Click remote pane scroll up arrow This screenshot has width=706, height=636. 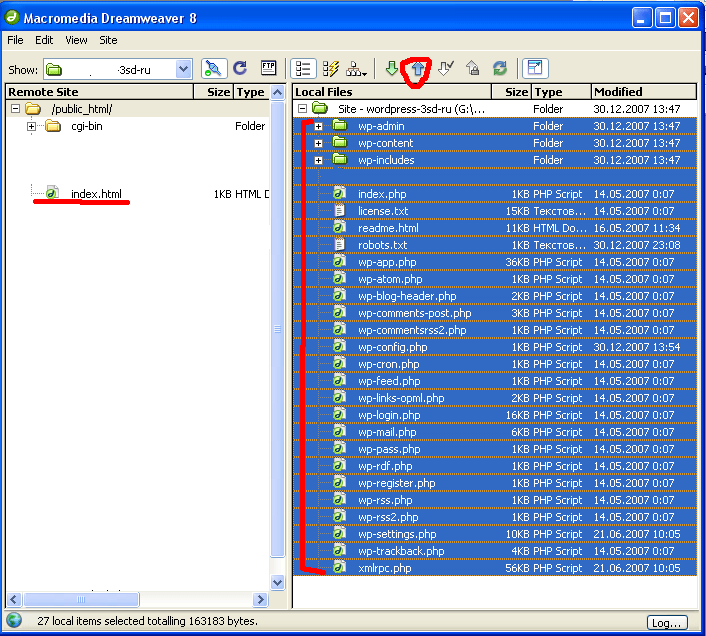[x=278, y=93]
